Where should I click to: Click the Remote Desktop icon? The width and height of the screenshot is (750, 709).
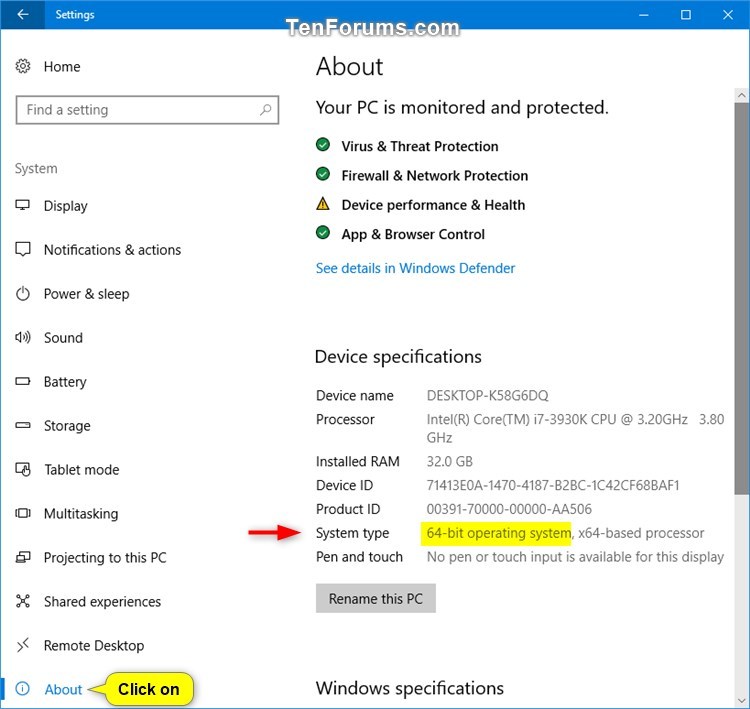[x=22, y=645]
